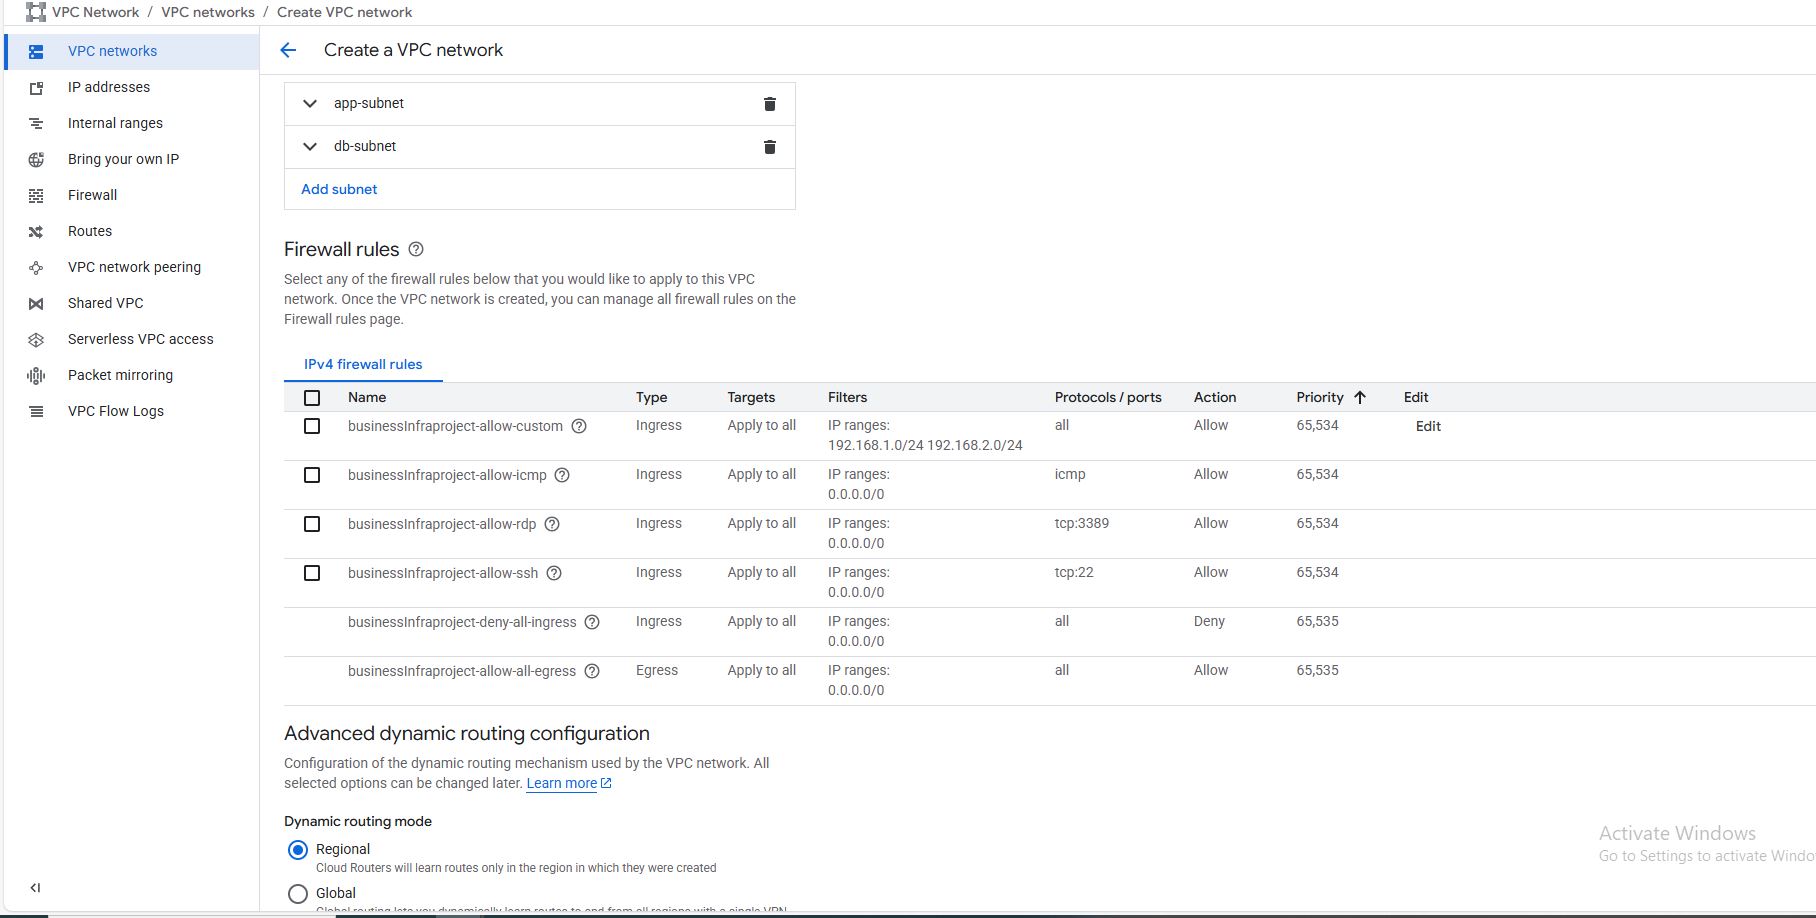Click the back arrow next to Create a VPC network
Viewport: 1816px width, 918px height.
pyautogui.click(x=288, y=50)
